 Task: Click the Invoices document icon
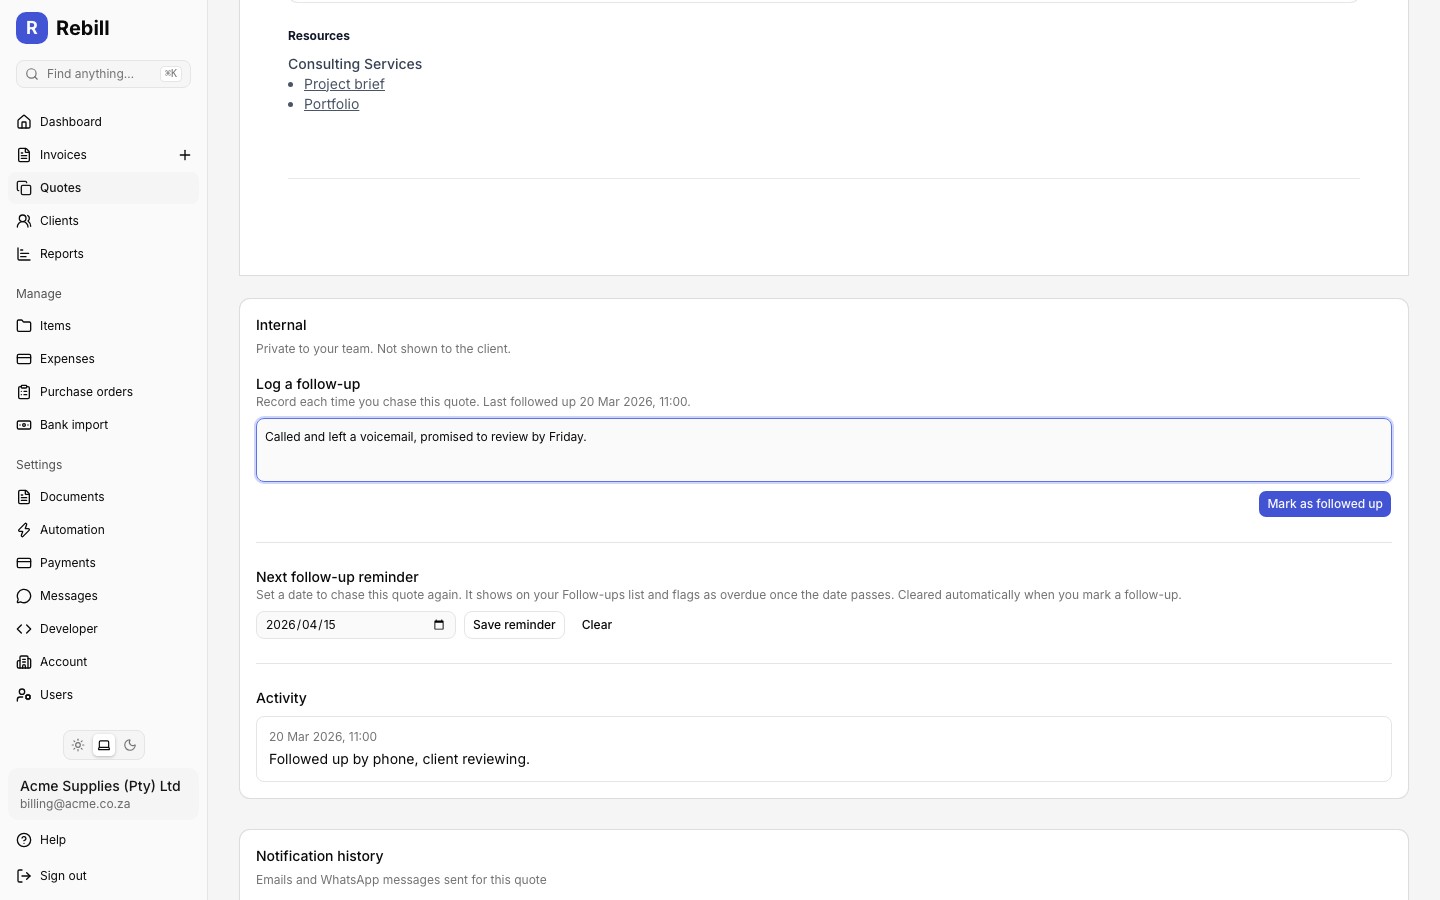click(x=24, y=155)
